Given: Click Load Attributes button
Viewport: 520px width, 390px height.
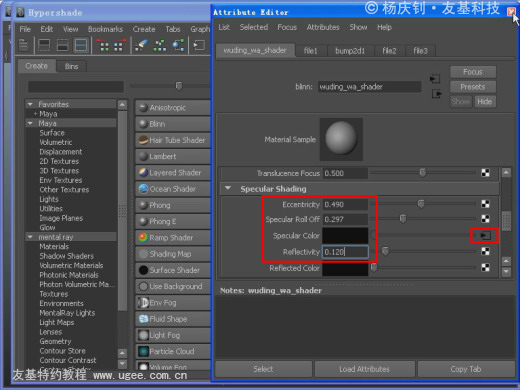Looking at the screenshot, I should pos(364,369).
